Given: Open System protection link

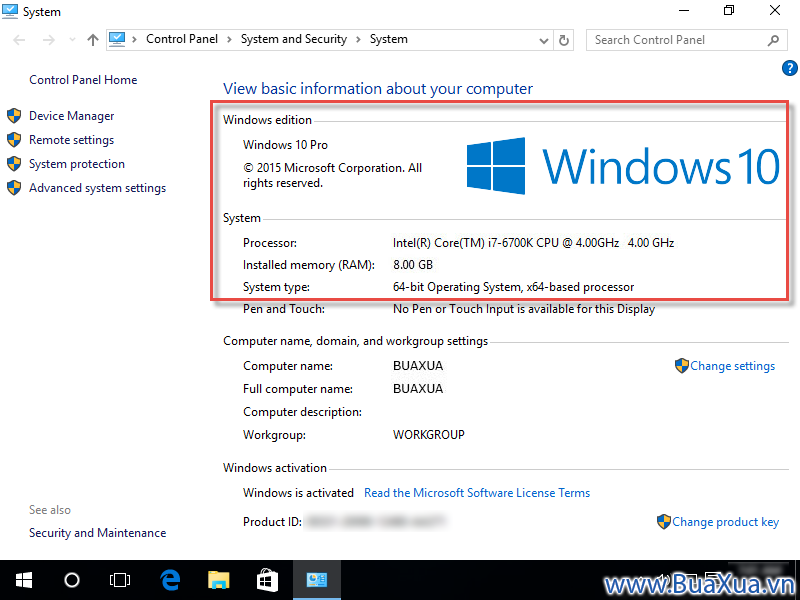Looking at the screenshot, I should click(77, 164).
